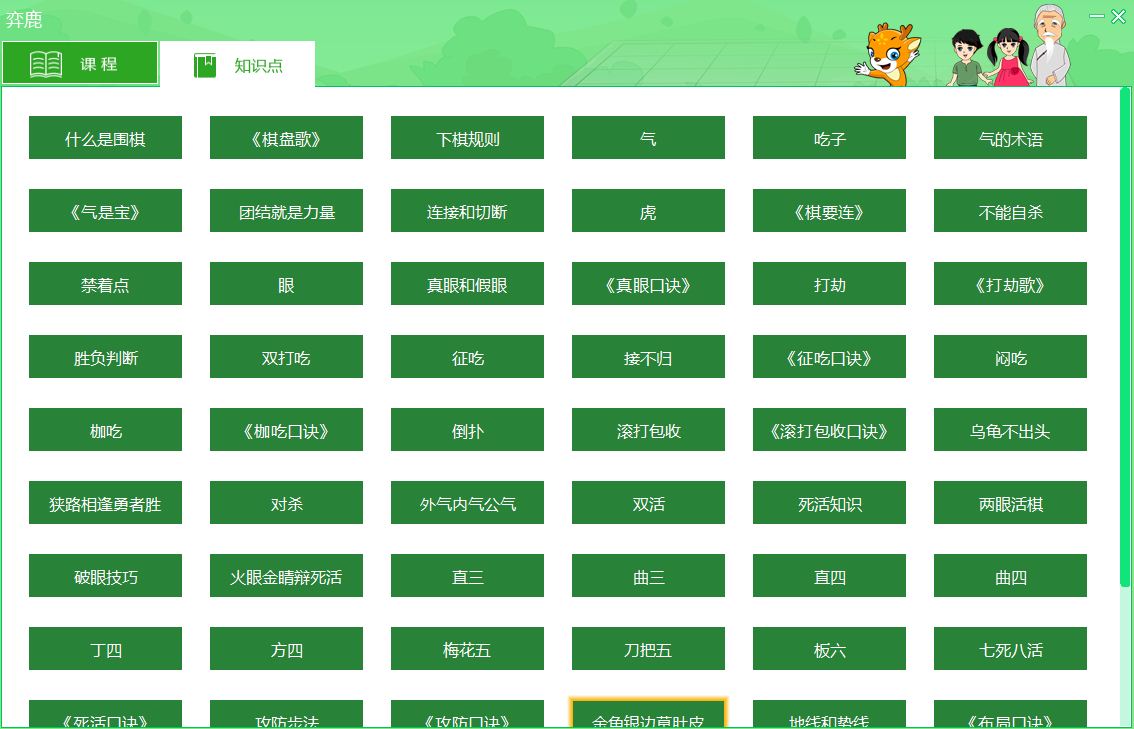This screenshot has height=729, width=1134.
Task: Select the 火眼金睛辩死活 button
Action: point(286,576)
